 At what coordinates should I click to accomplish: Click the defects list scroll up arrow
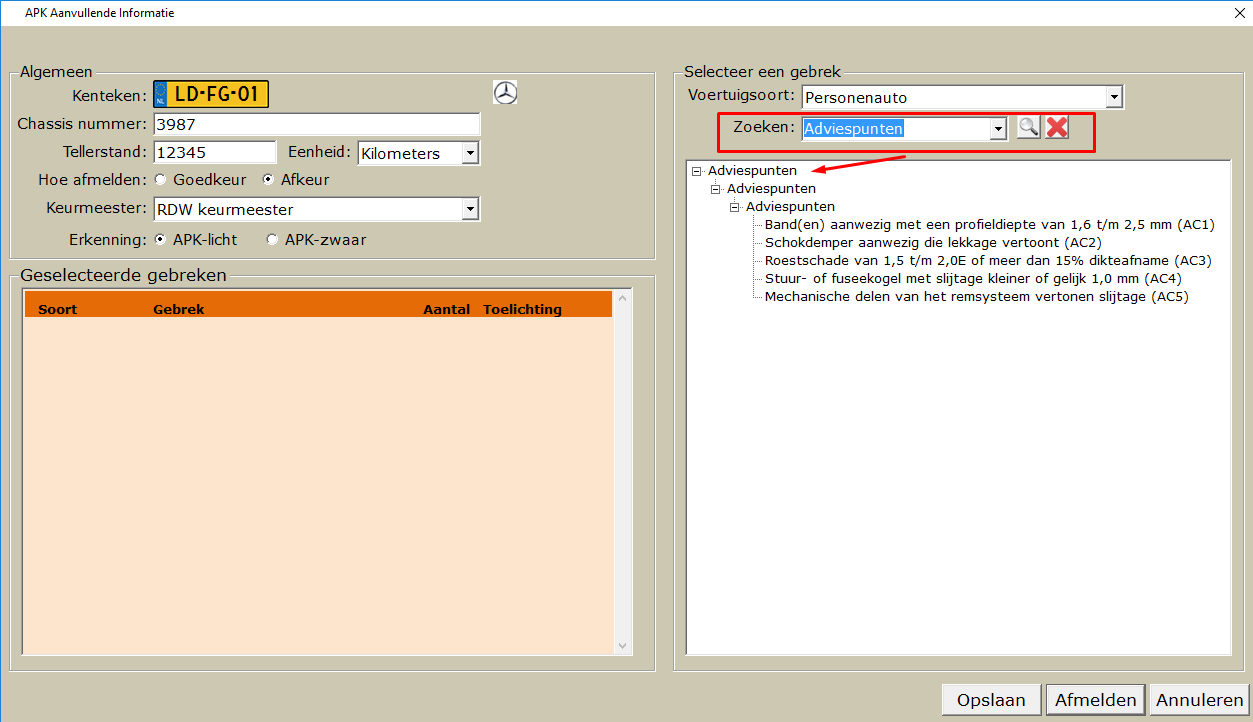[624, 298]
